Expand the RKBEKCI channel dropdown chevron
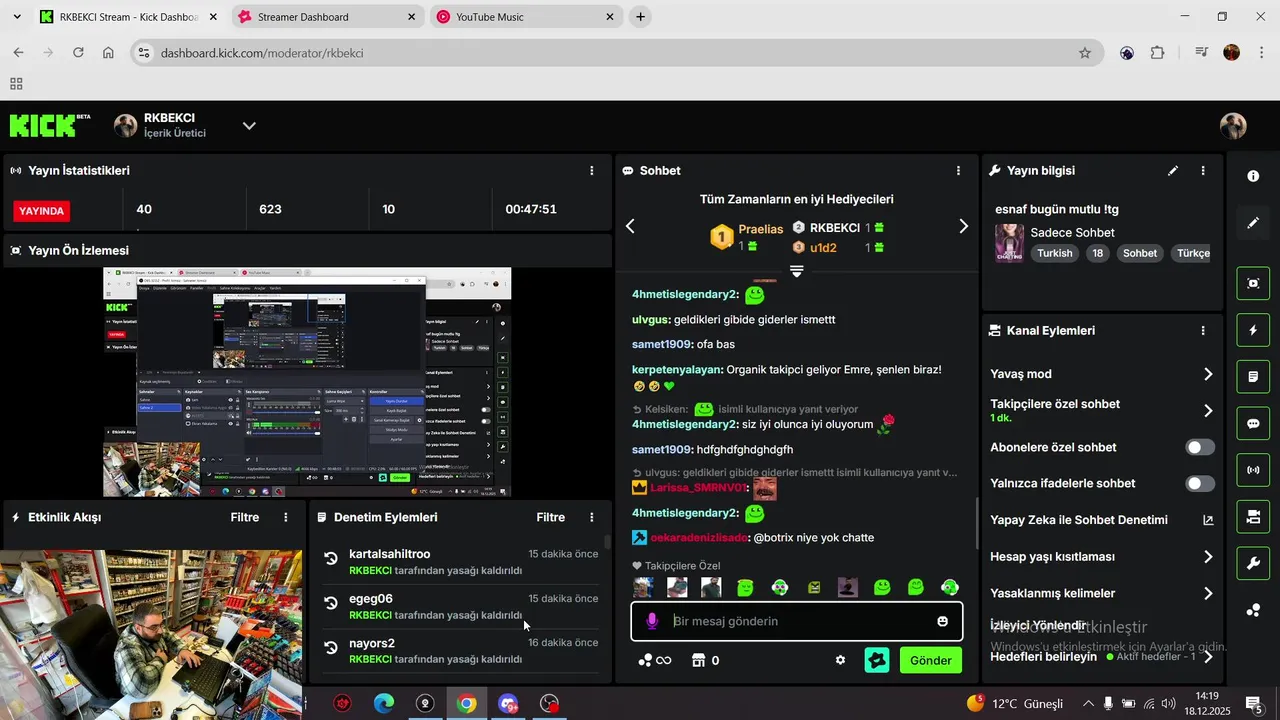1280x720 pixels. [249, 126]
